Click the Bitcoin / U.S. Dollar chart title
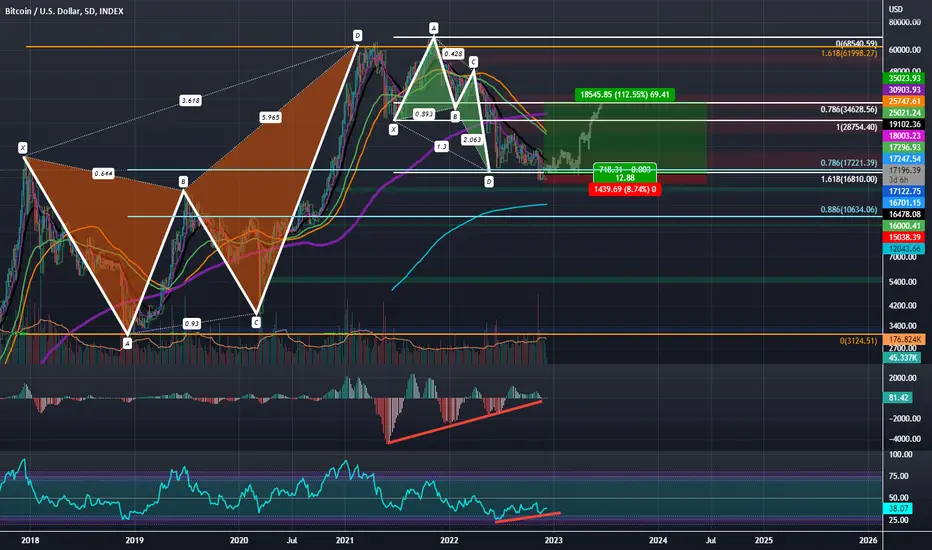Viewport: 932px width, 550px height. 64,11
